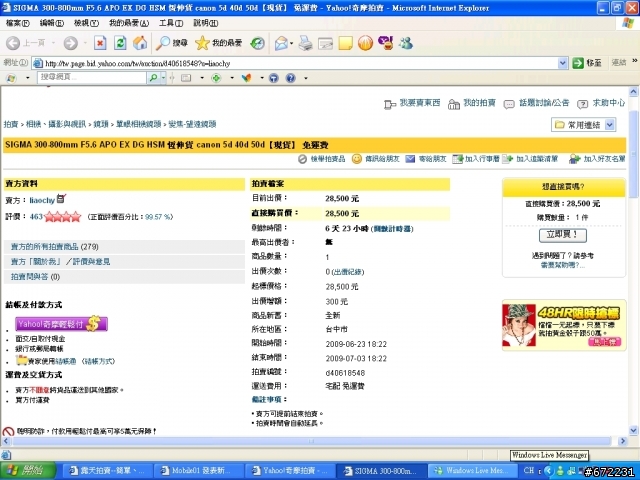Click the Yahoo Messenger toolbar icon

[x=385, y=43]
